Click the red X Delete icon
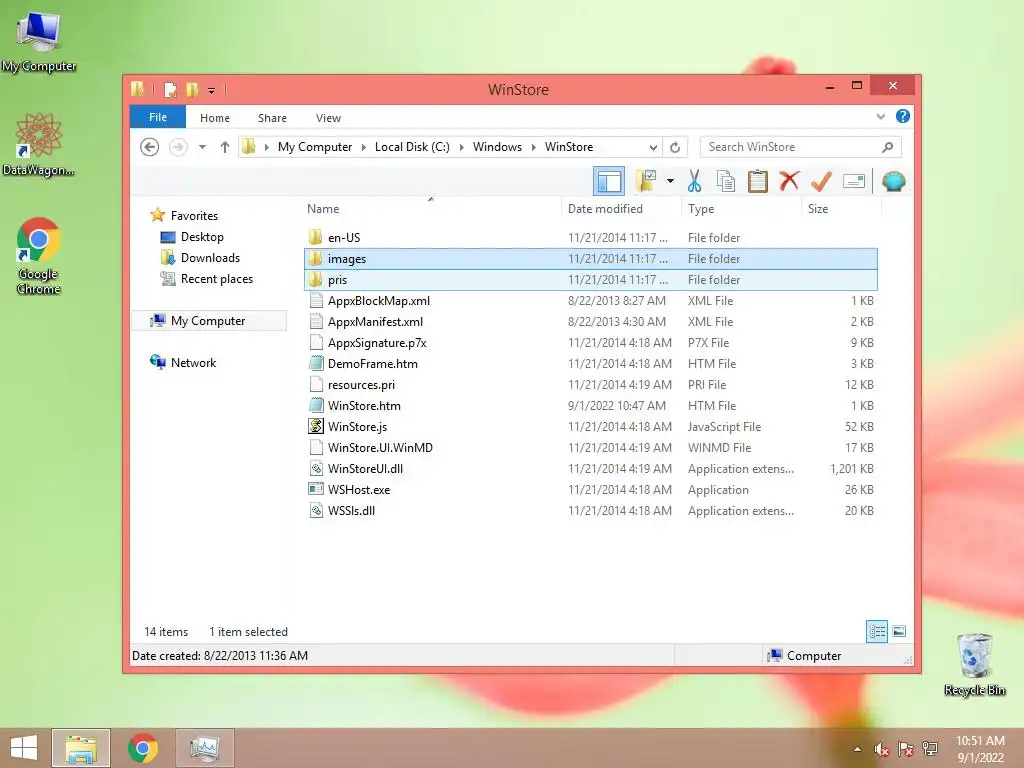Image resolution: width=1024 pixels, height=768 pixels. [789, 181]
